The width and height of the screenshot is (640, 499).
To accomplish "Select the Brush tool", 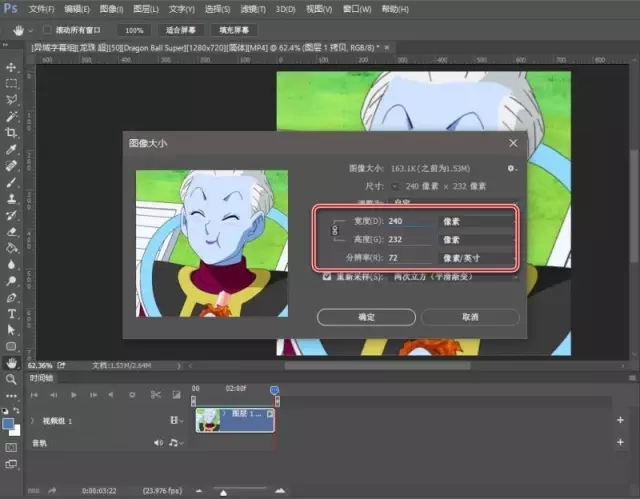I will coord(11,182).
